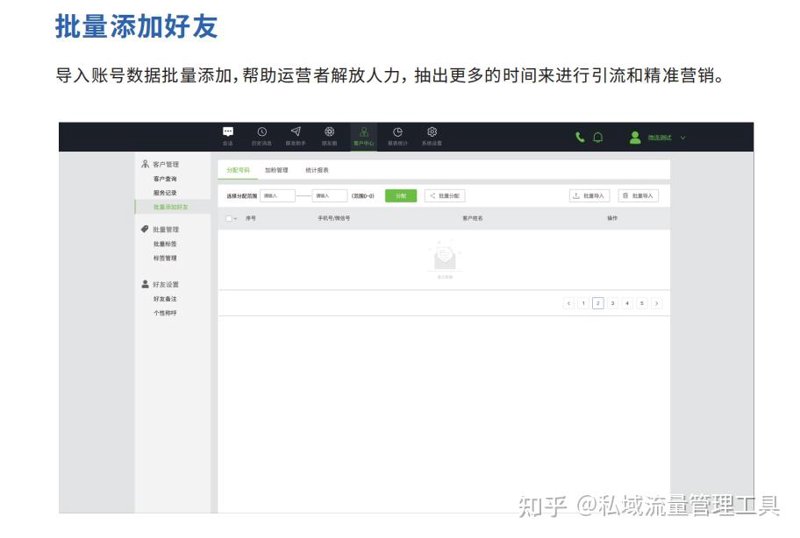The image size is (800, 538).
Task: Select 批量管理 sidebar section
Action: 166,229
